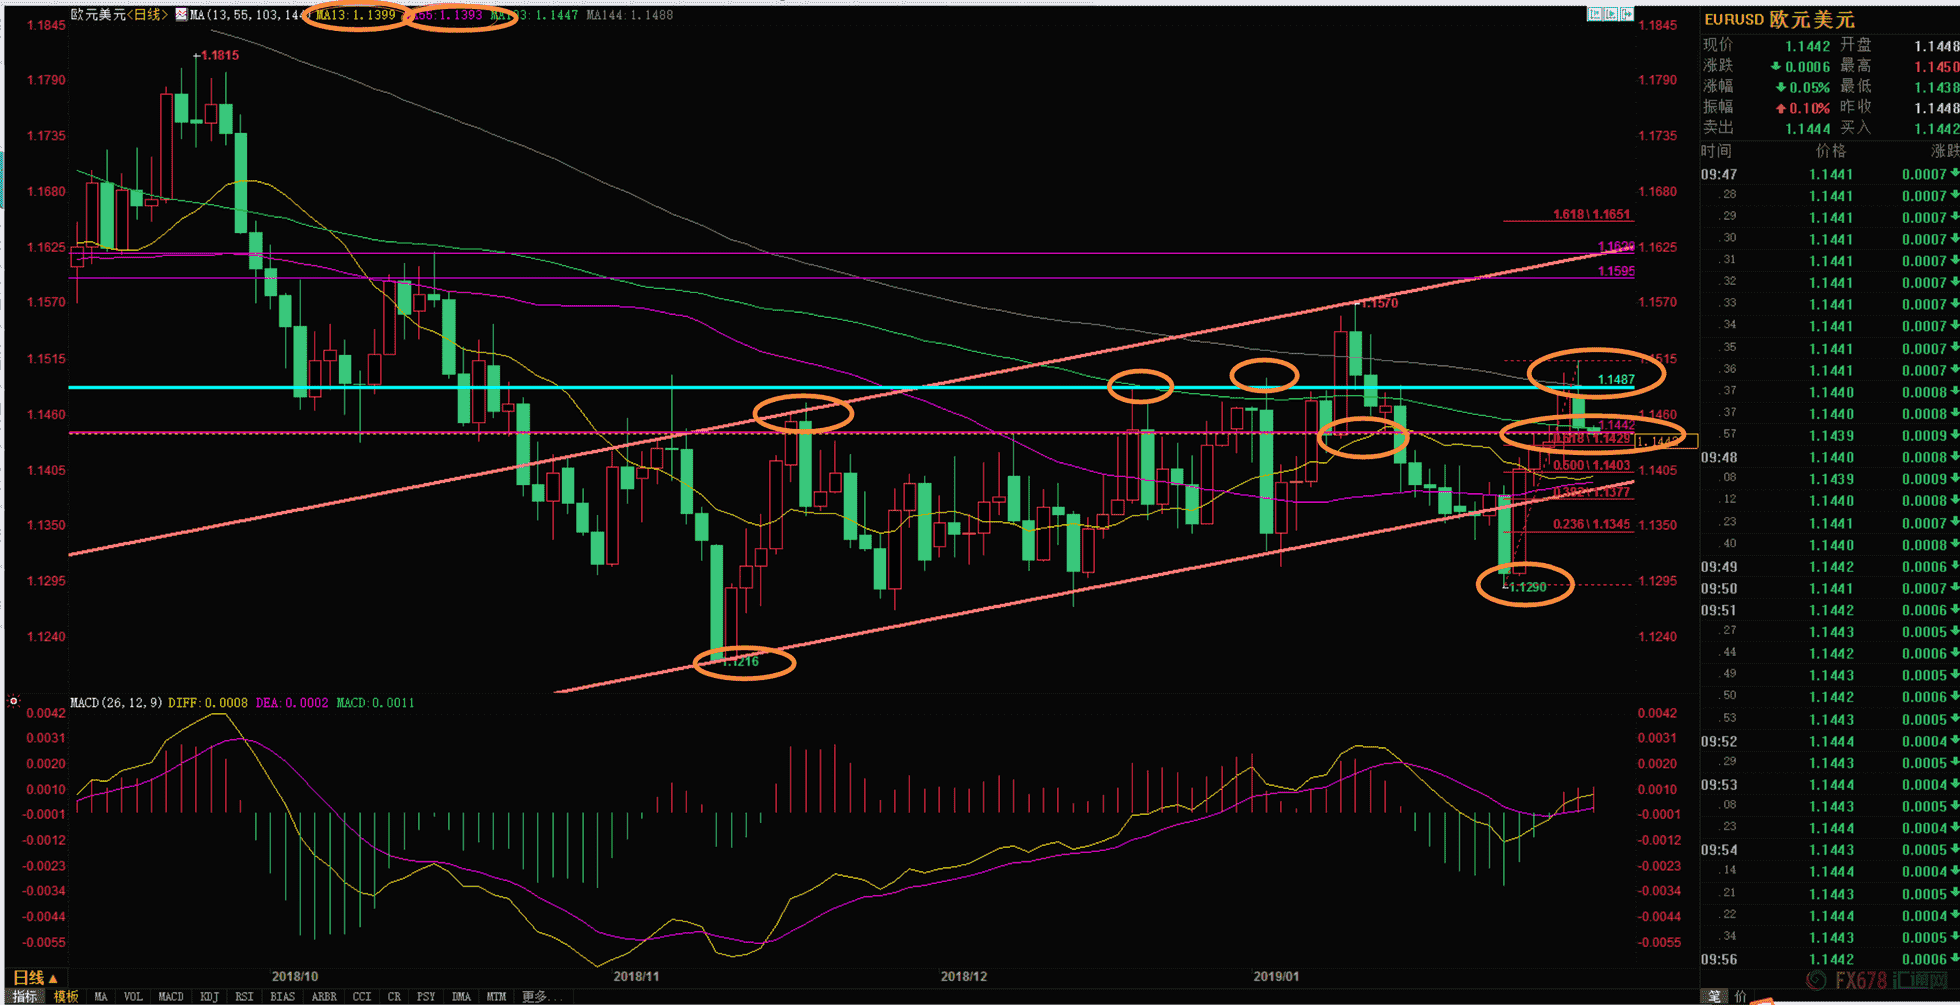Click the DIFF:0.0008 value

pos(208,703)
